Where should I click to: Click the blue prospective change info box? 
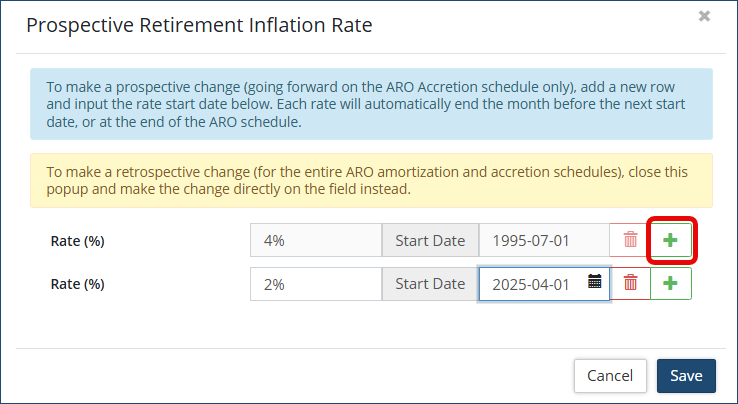click(371, 104)
